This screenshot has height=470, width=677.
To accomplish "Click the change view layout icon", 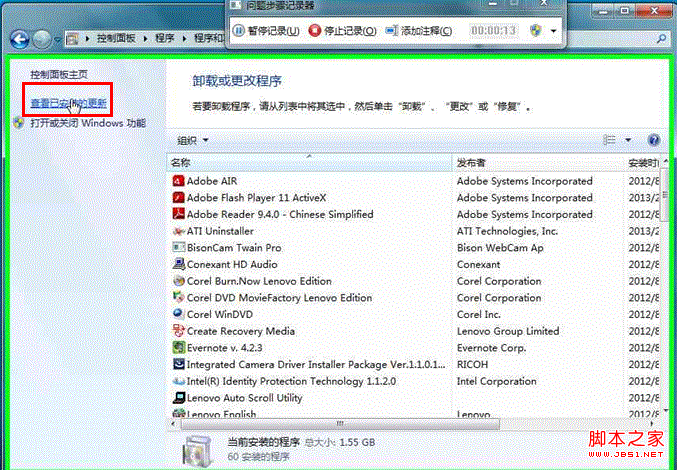I will [x=609, y=140].
